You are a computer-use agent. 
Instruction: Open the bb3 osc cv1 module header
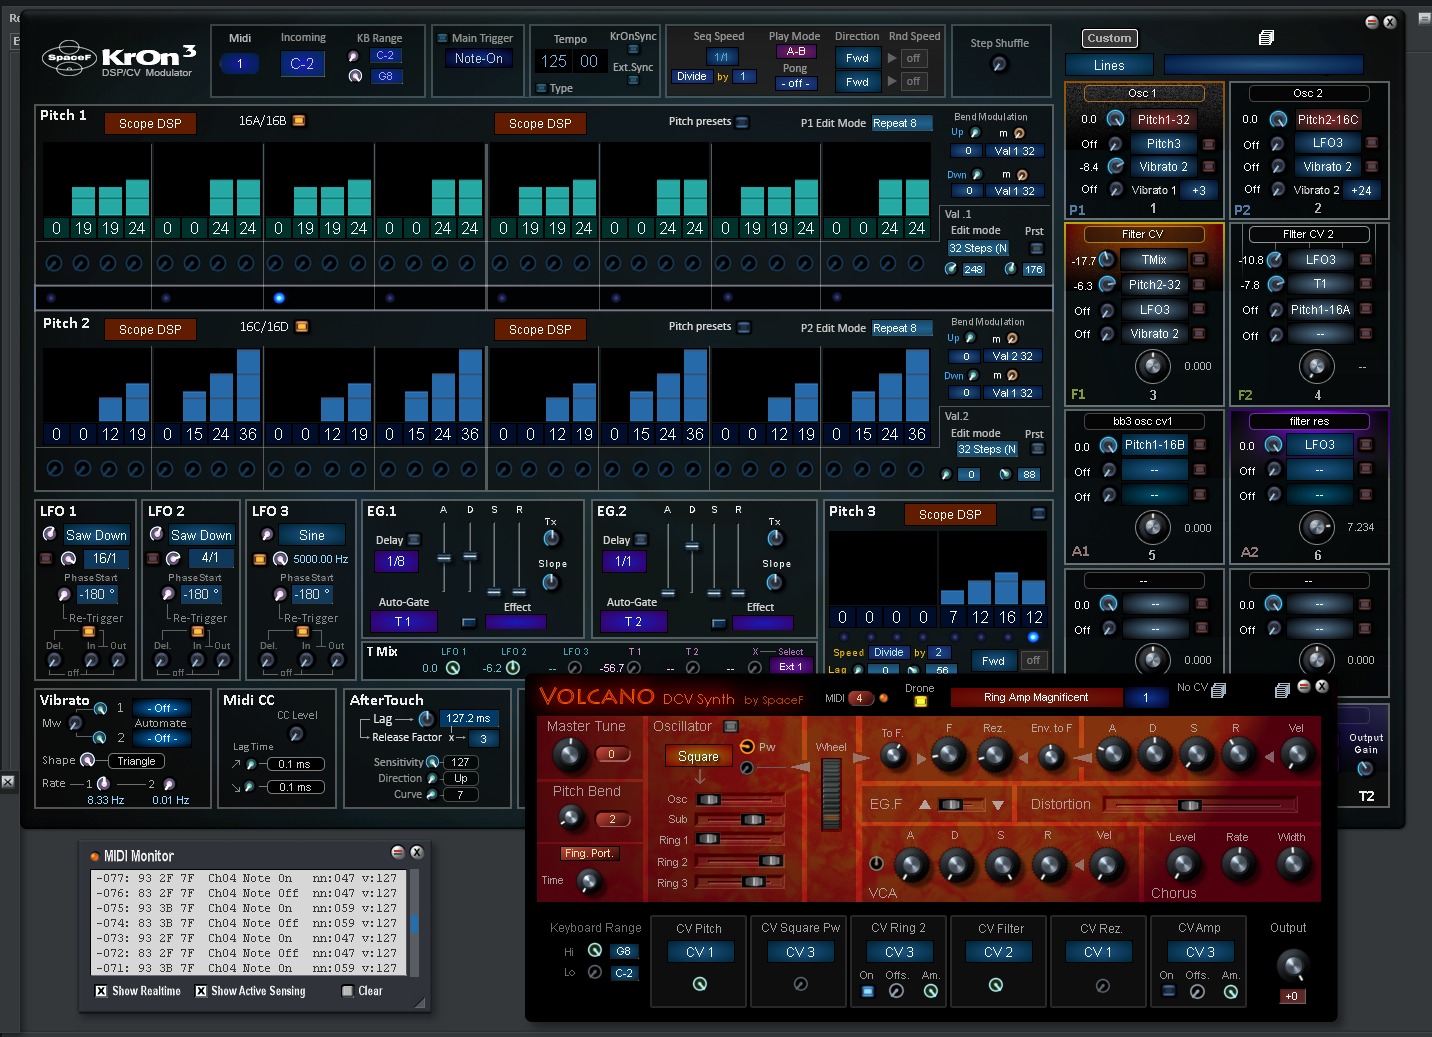pos(1143,421)
